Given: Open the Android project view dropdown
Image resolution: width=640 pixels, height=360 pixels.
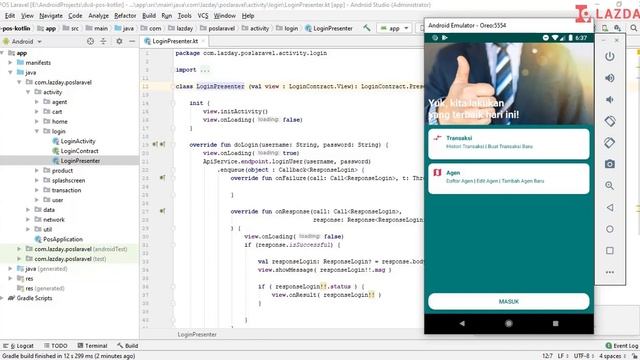Looking at the screenshot, I should 22,41.
